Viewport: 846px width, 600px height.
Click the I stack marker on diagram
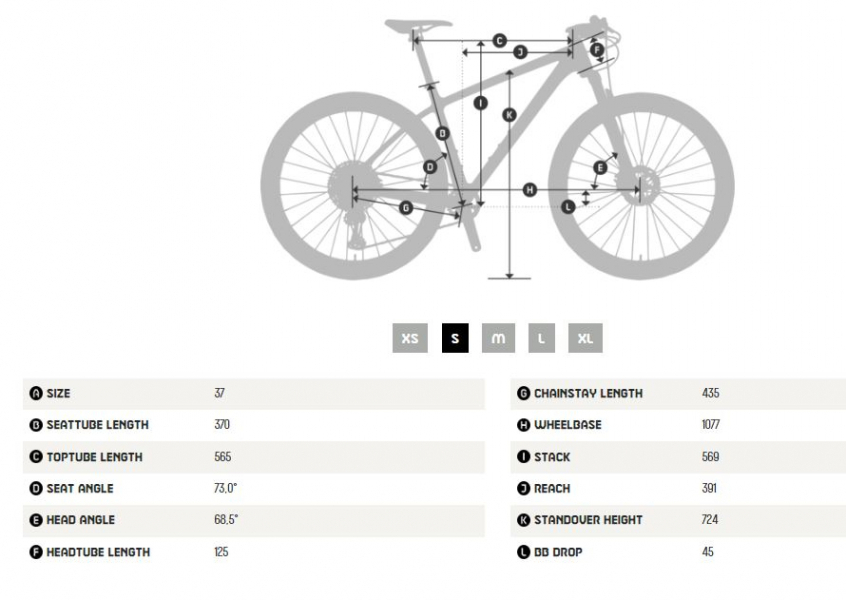tap(480, 102)
